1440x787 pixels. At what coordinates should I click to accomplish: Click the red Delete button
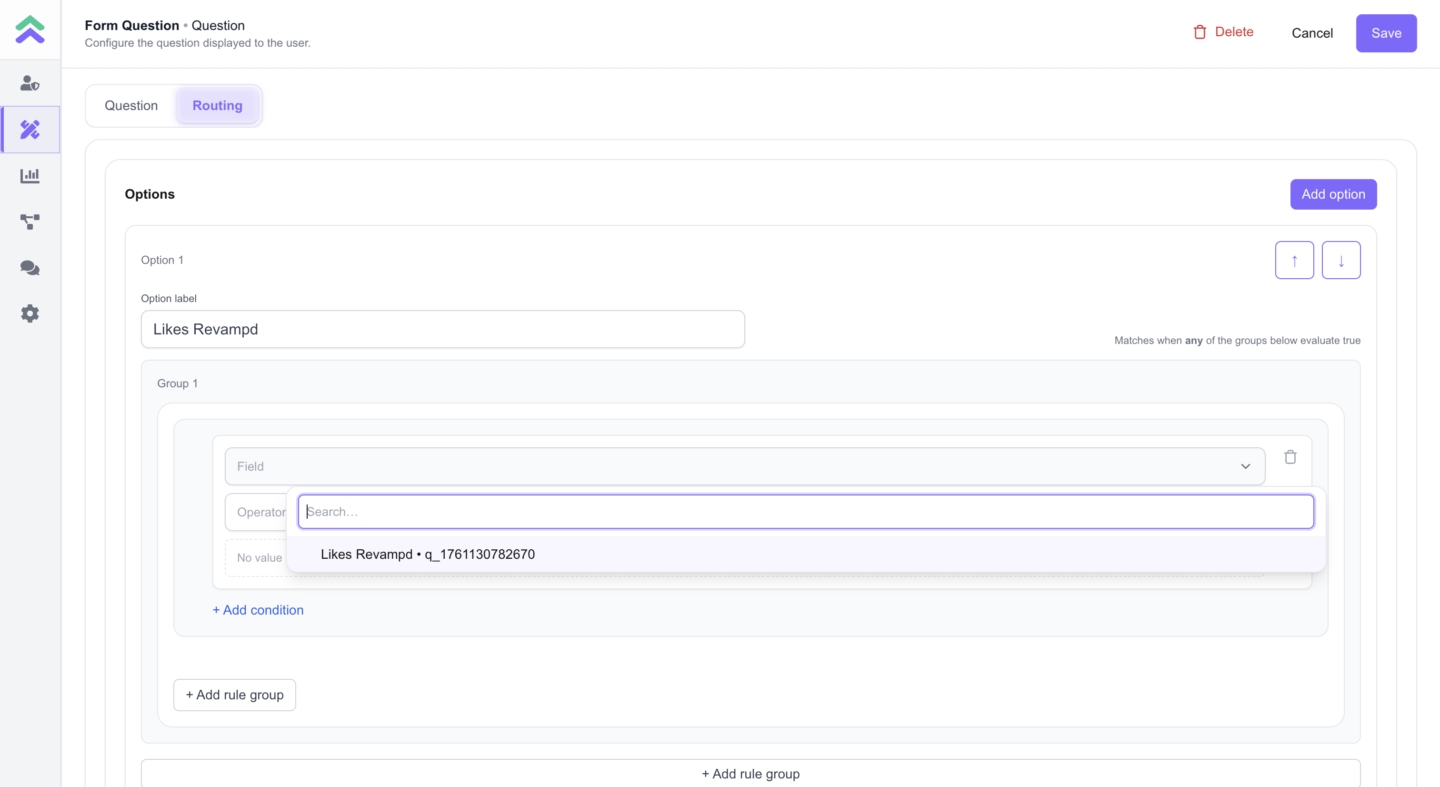click(1223, 32)
